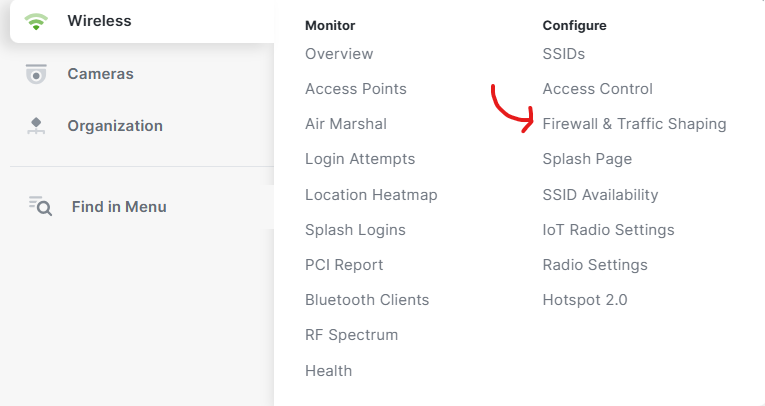Click the Find in Menu search icon

40,206
